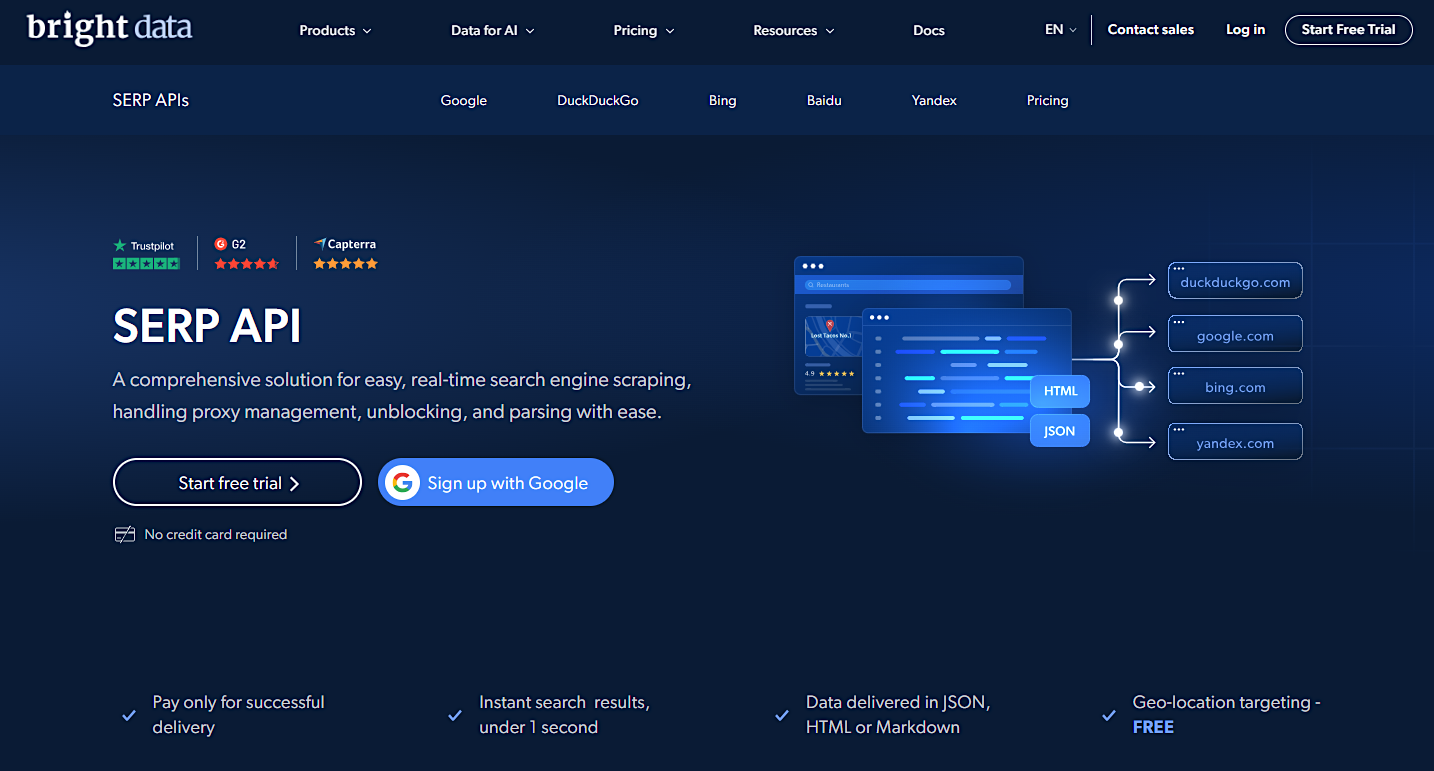Screen dimensions: 1434x771
Task: Open the Docs menu item
Action: (929, 30)
